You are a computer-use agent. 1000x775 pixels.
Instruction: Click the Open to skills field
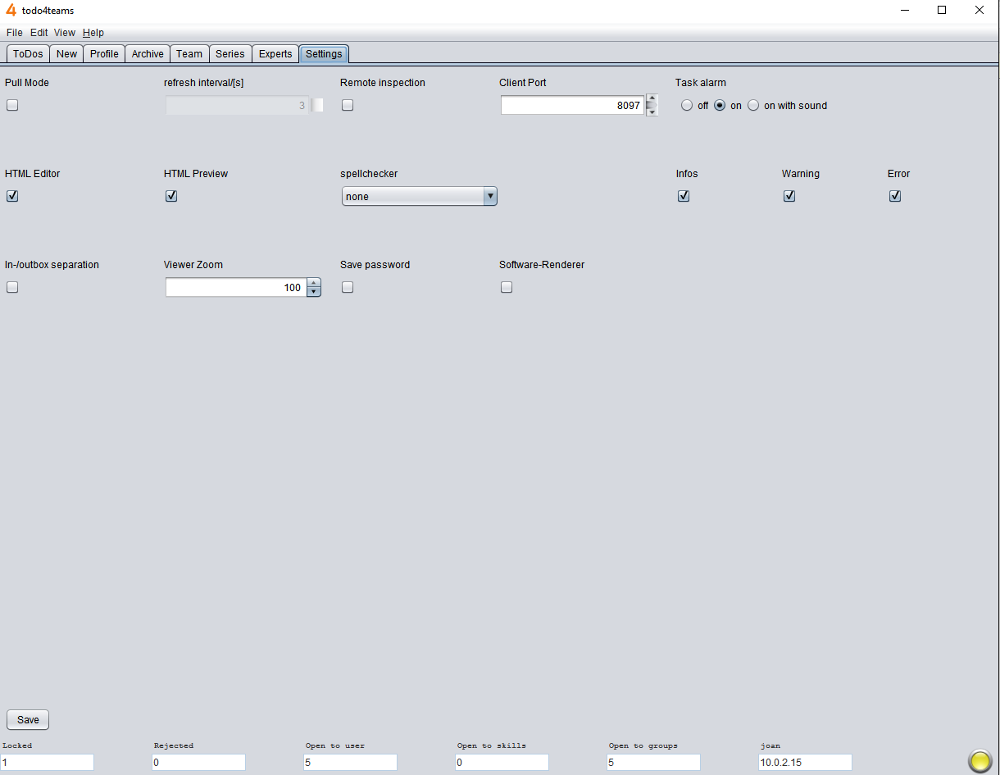[x=502, y=762]
